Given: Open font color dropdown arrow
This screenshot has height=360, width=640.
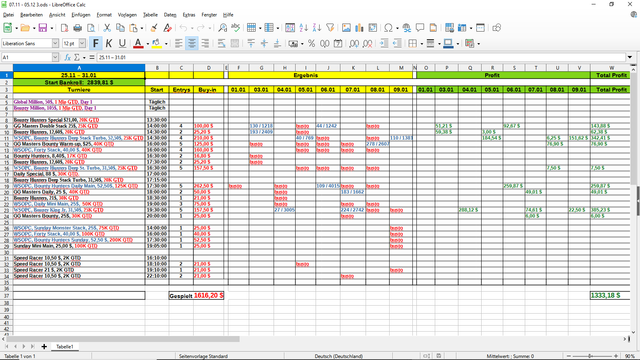Looking at the screenshot, I should (147, 44).
